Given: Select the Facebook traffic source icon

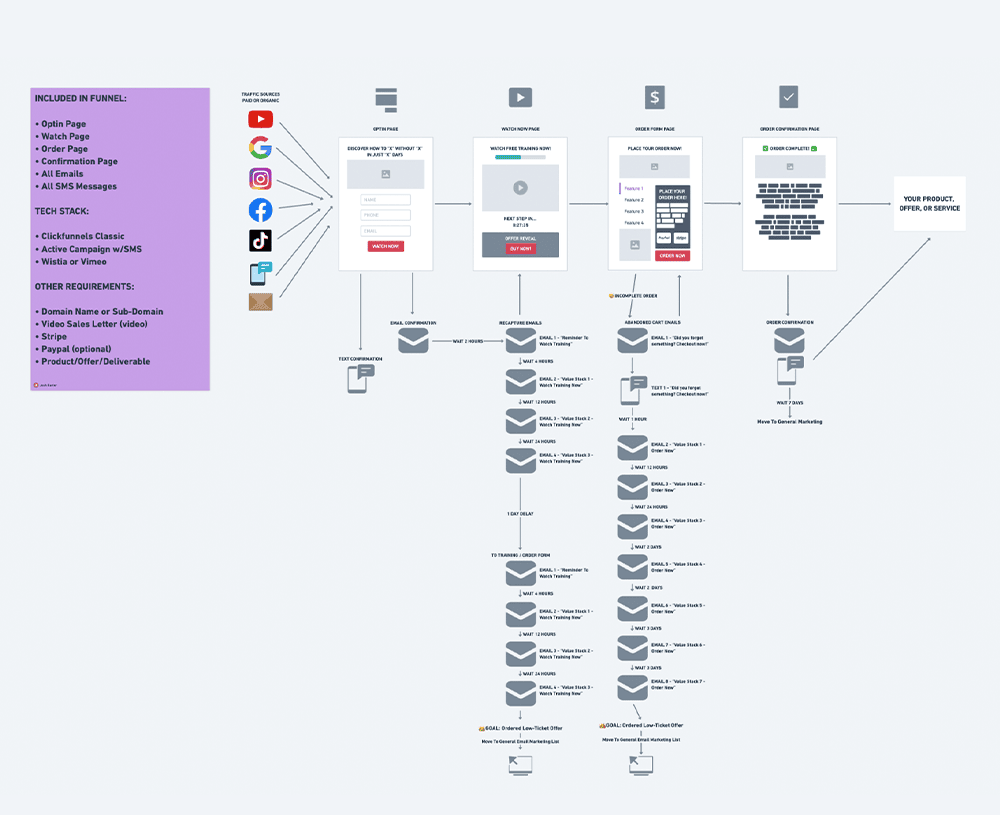Looking at the screenshot, I should coord(260,210).
